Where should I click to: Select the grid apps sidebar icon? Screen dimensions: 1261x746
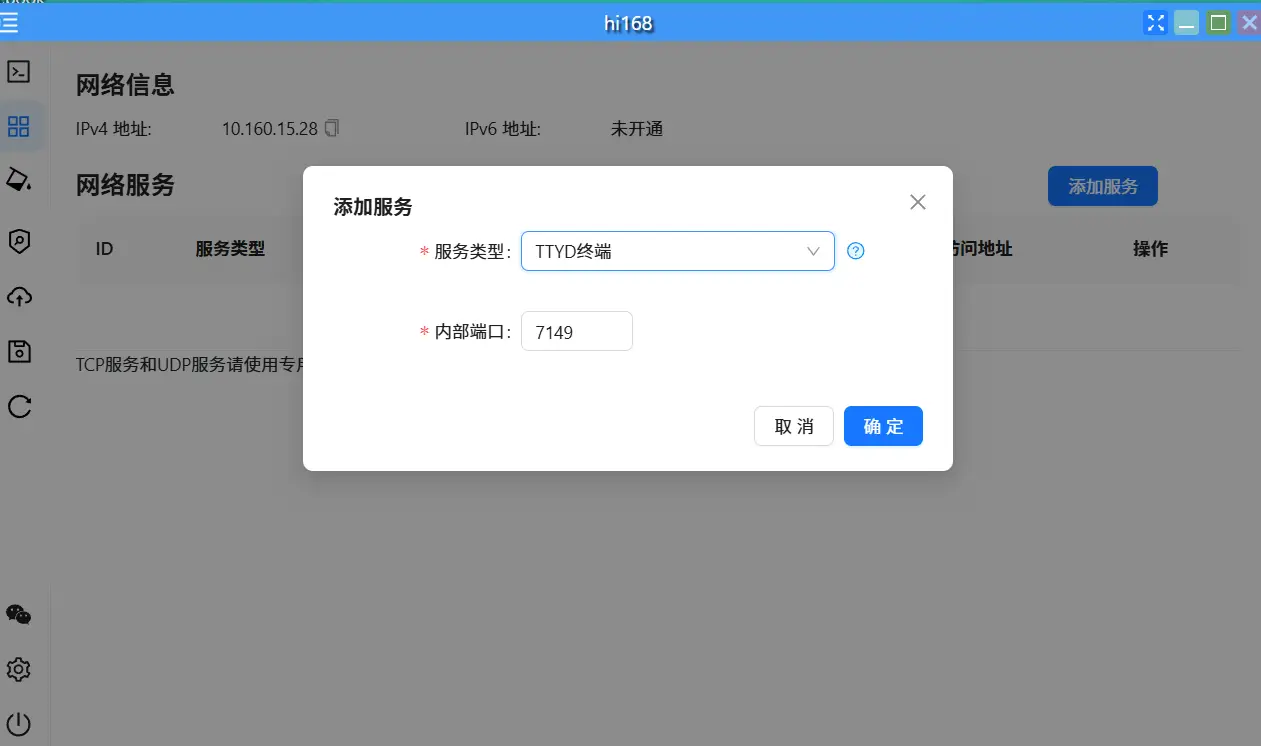tap(19, 126)
